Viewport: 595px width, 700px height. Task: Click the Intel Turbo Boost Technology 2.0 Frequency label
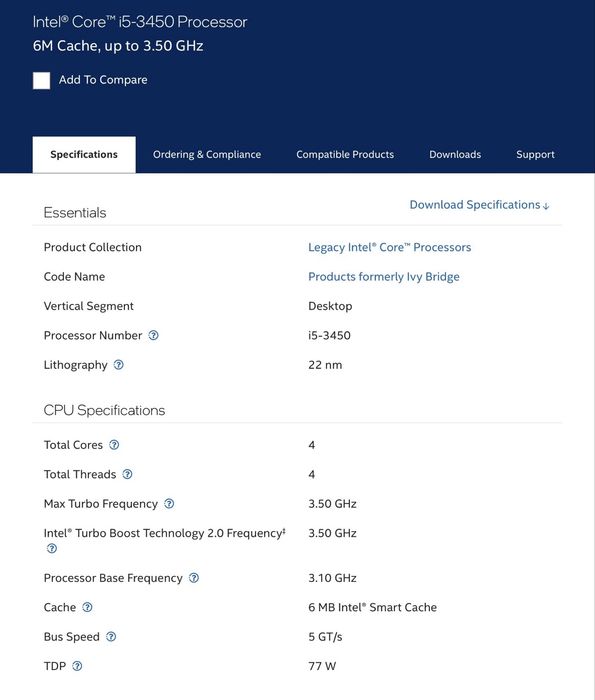coord(164,533)
